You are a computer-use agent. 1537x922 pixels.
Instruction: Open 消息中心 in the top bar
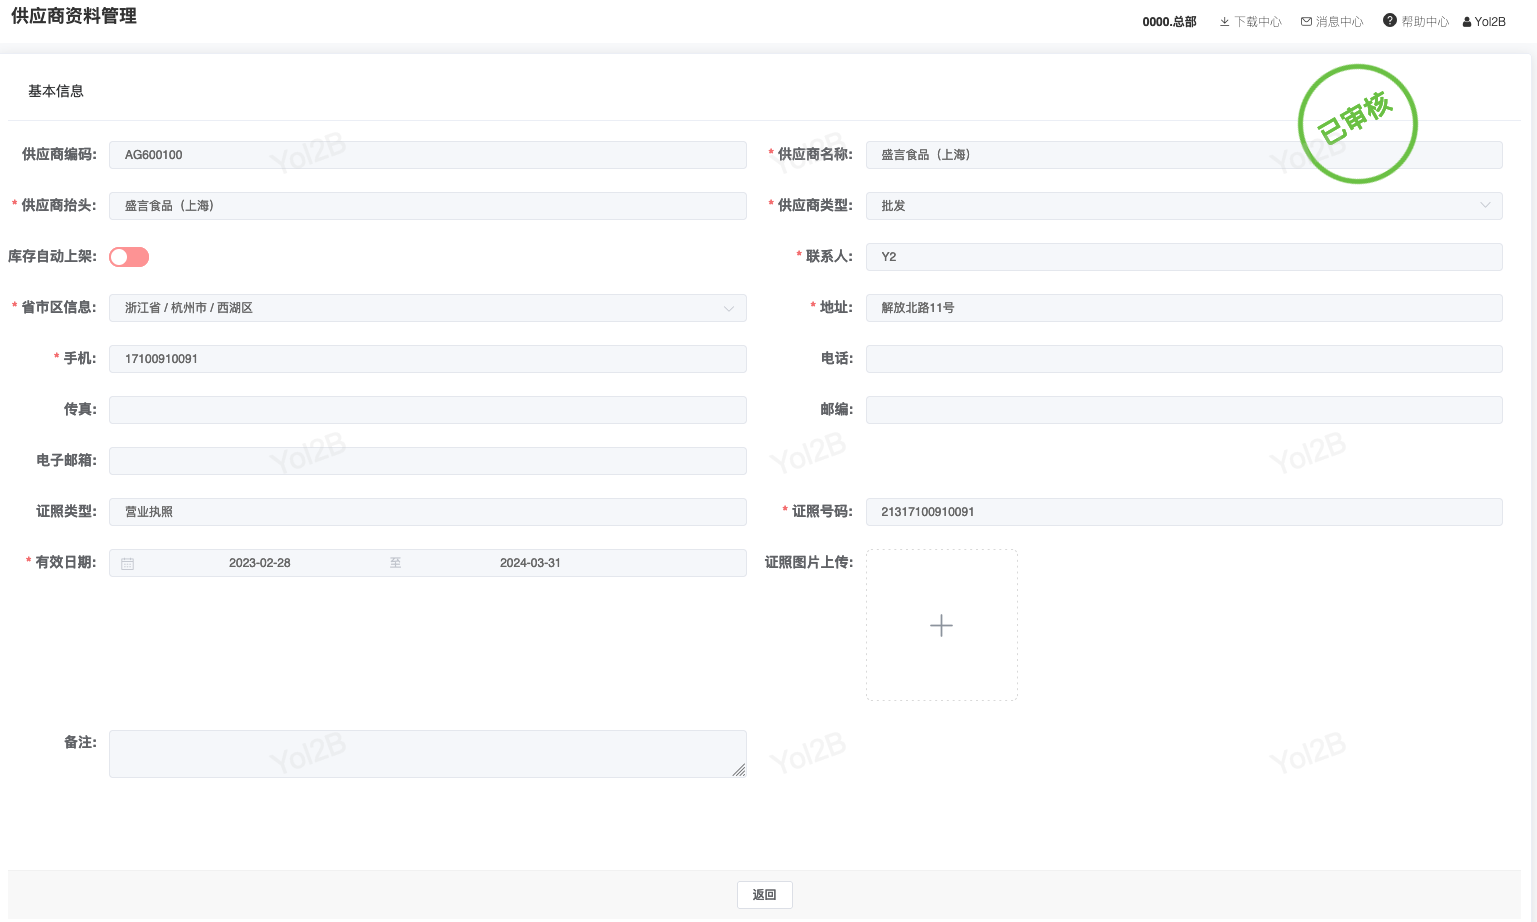pyautogui.click(x=1332, y=22)
